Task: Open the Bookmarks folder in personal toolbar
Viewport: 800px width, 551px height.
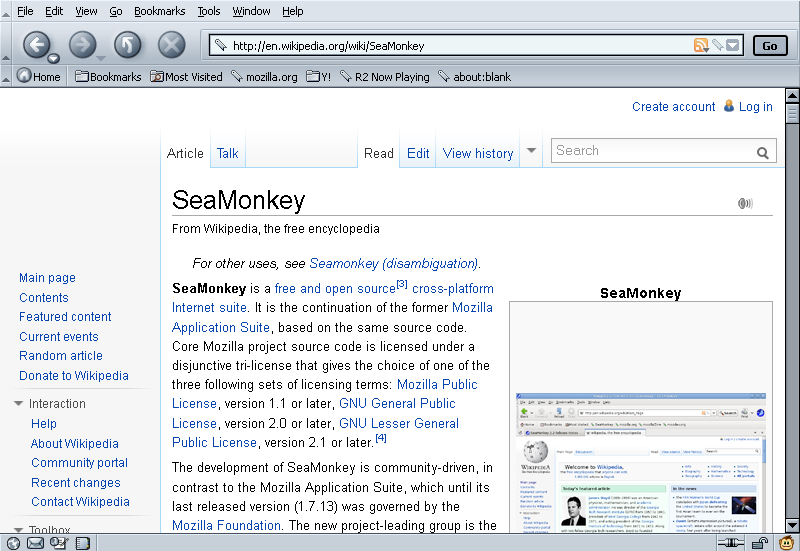Action: tap(108, 77)
